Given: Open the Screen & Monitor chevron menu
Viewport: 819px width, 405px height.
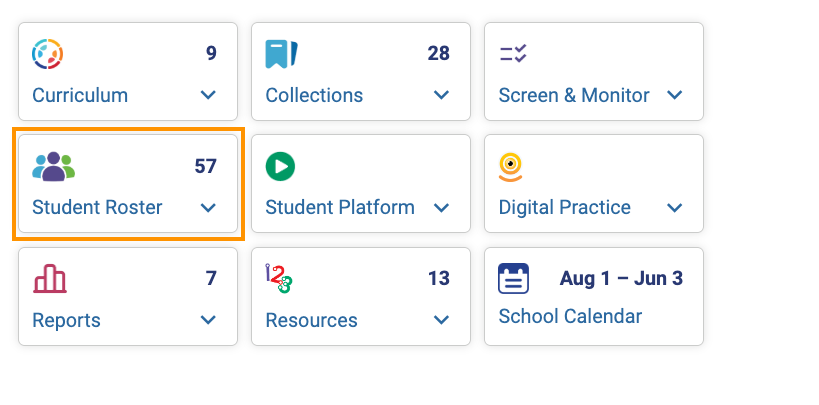Looking at the screenshot, I should 674,95.
